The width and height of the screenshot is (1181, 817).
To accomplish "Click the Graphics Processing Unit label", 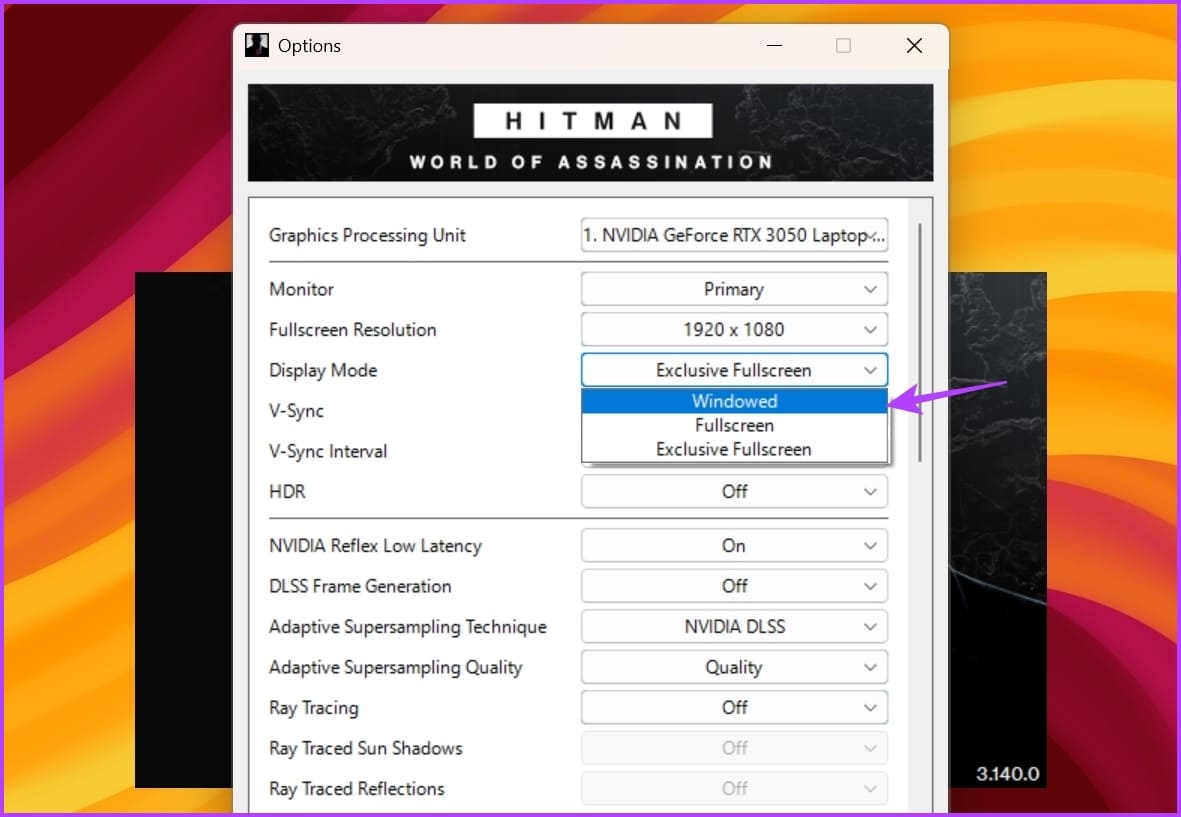I will point(367,236).
